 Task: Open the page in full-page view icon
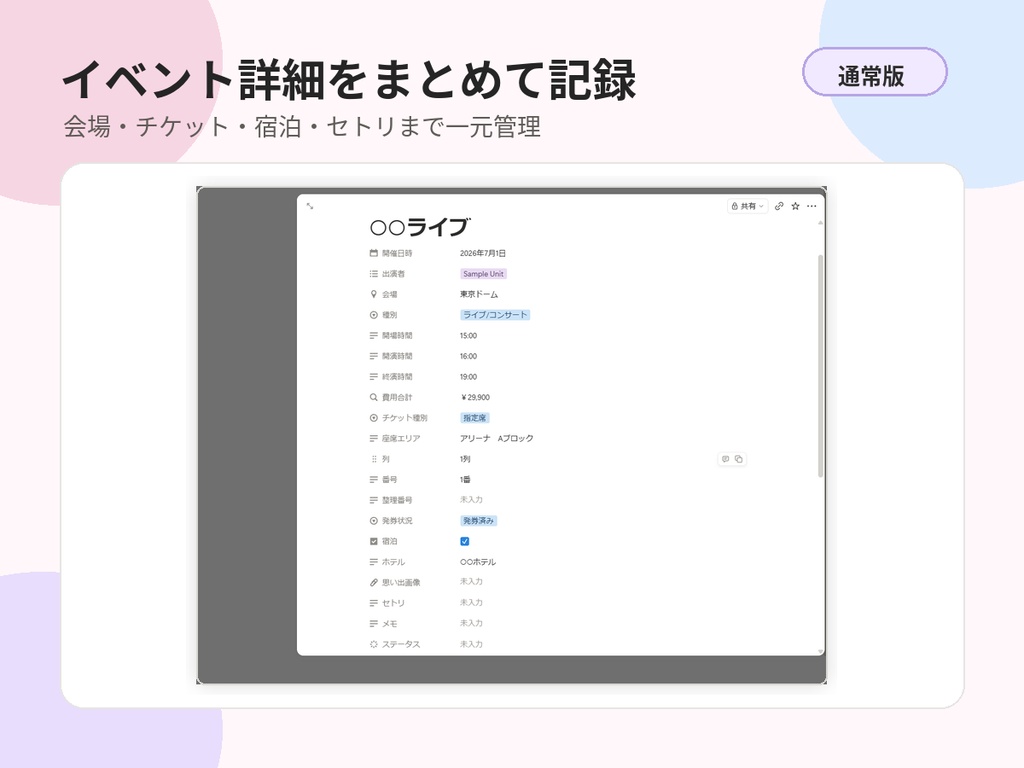pos(310,206)
